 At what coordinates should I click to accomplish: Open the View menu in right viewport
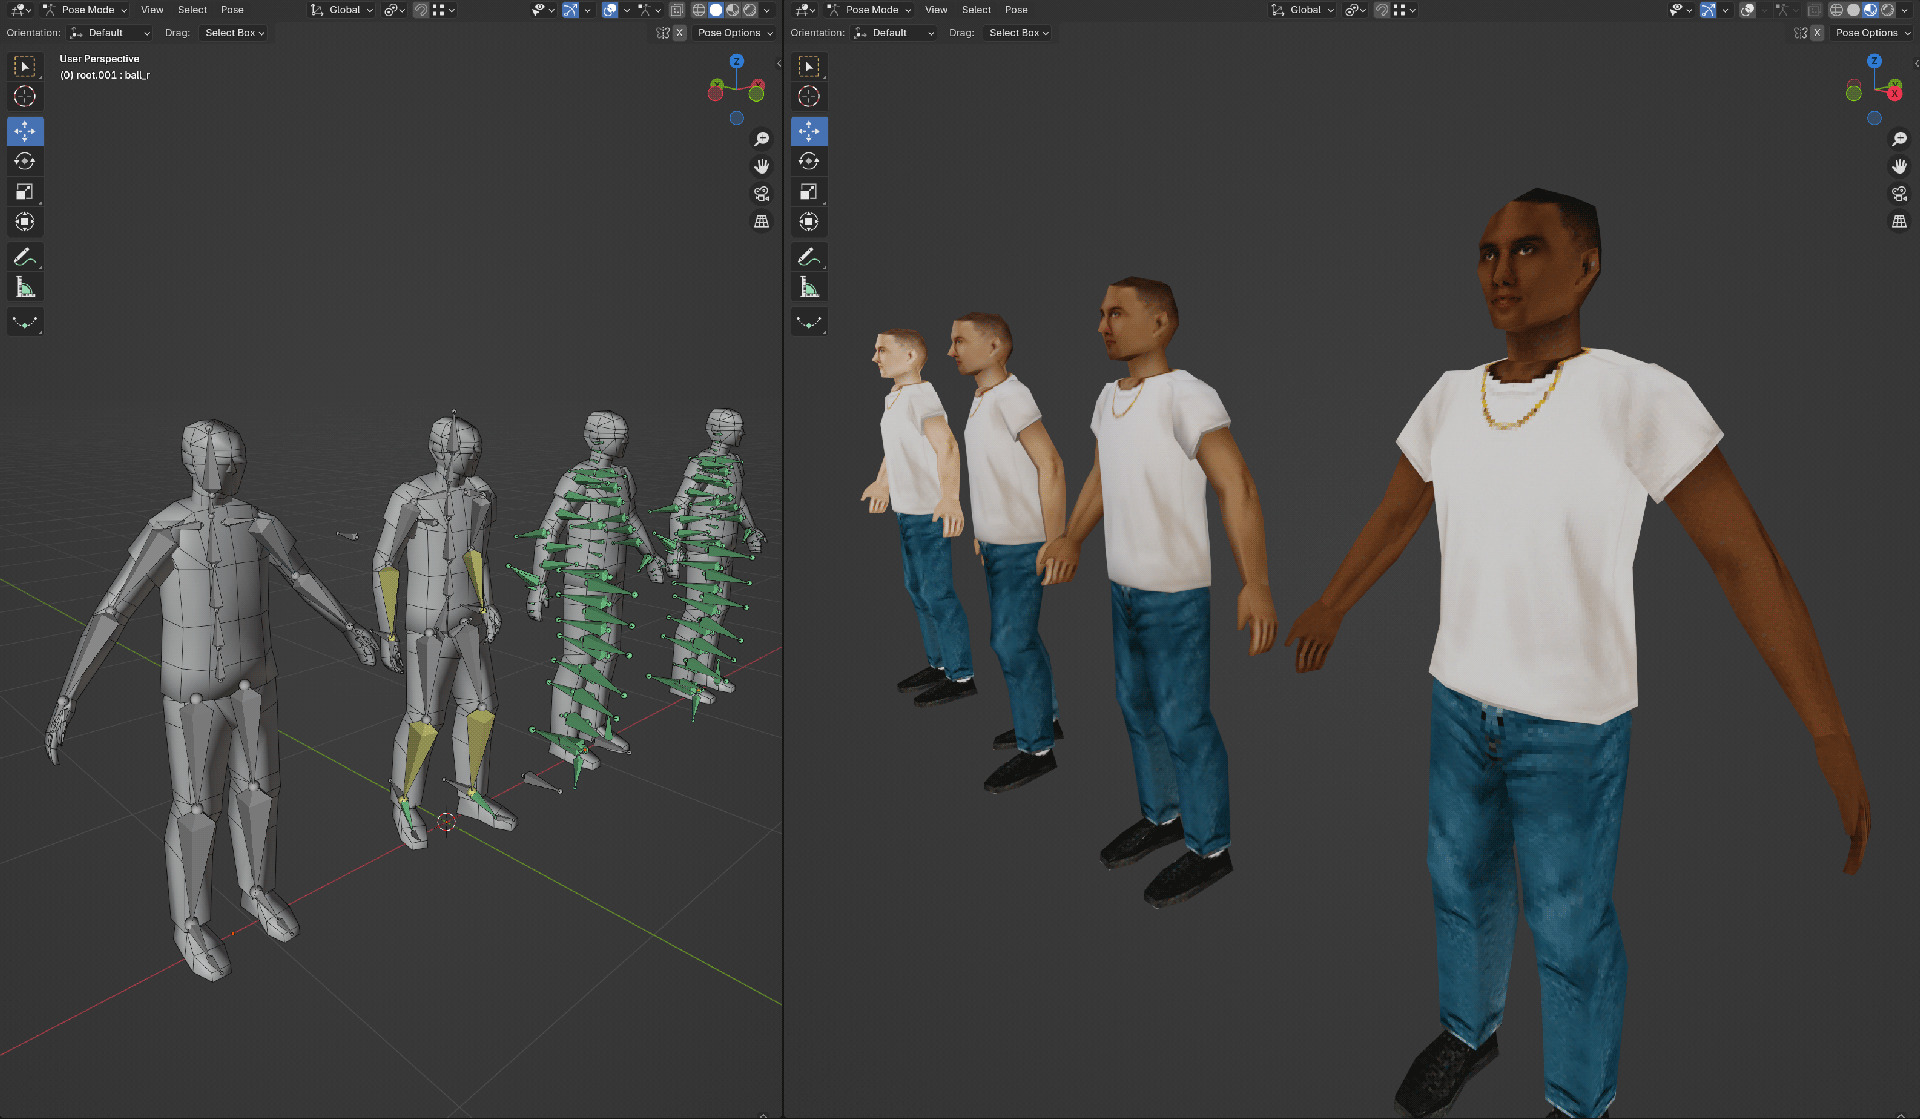point(936,10)
